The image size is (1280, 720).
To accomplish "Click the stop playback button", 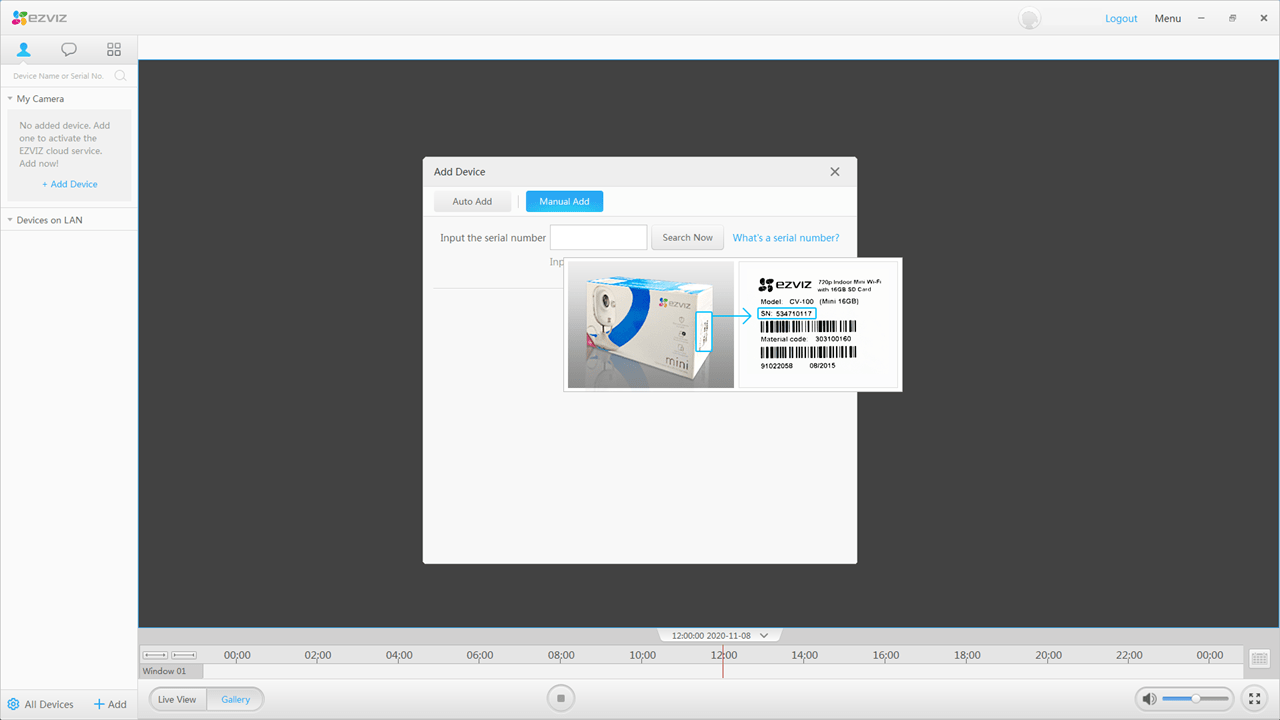I will [x=561, y=698].
